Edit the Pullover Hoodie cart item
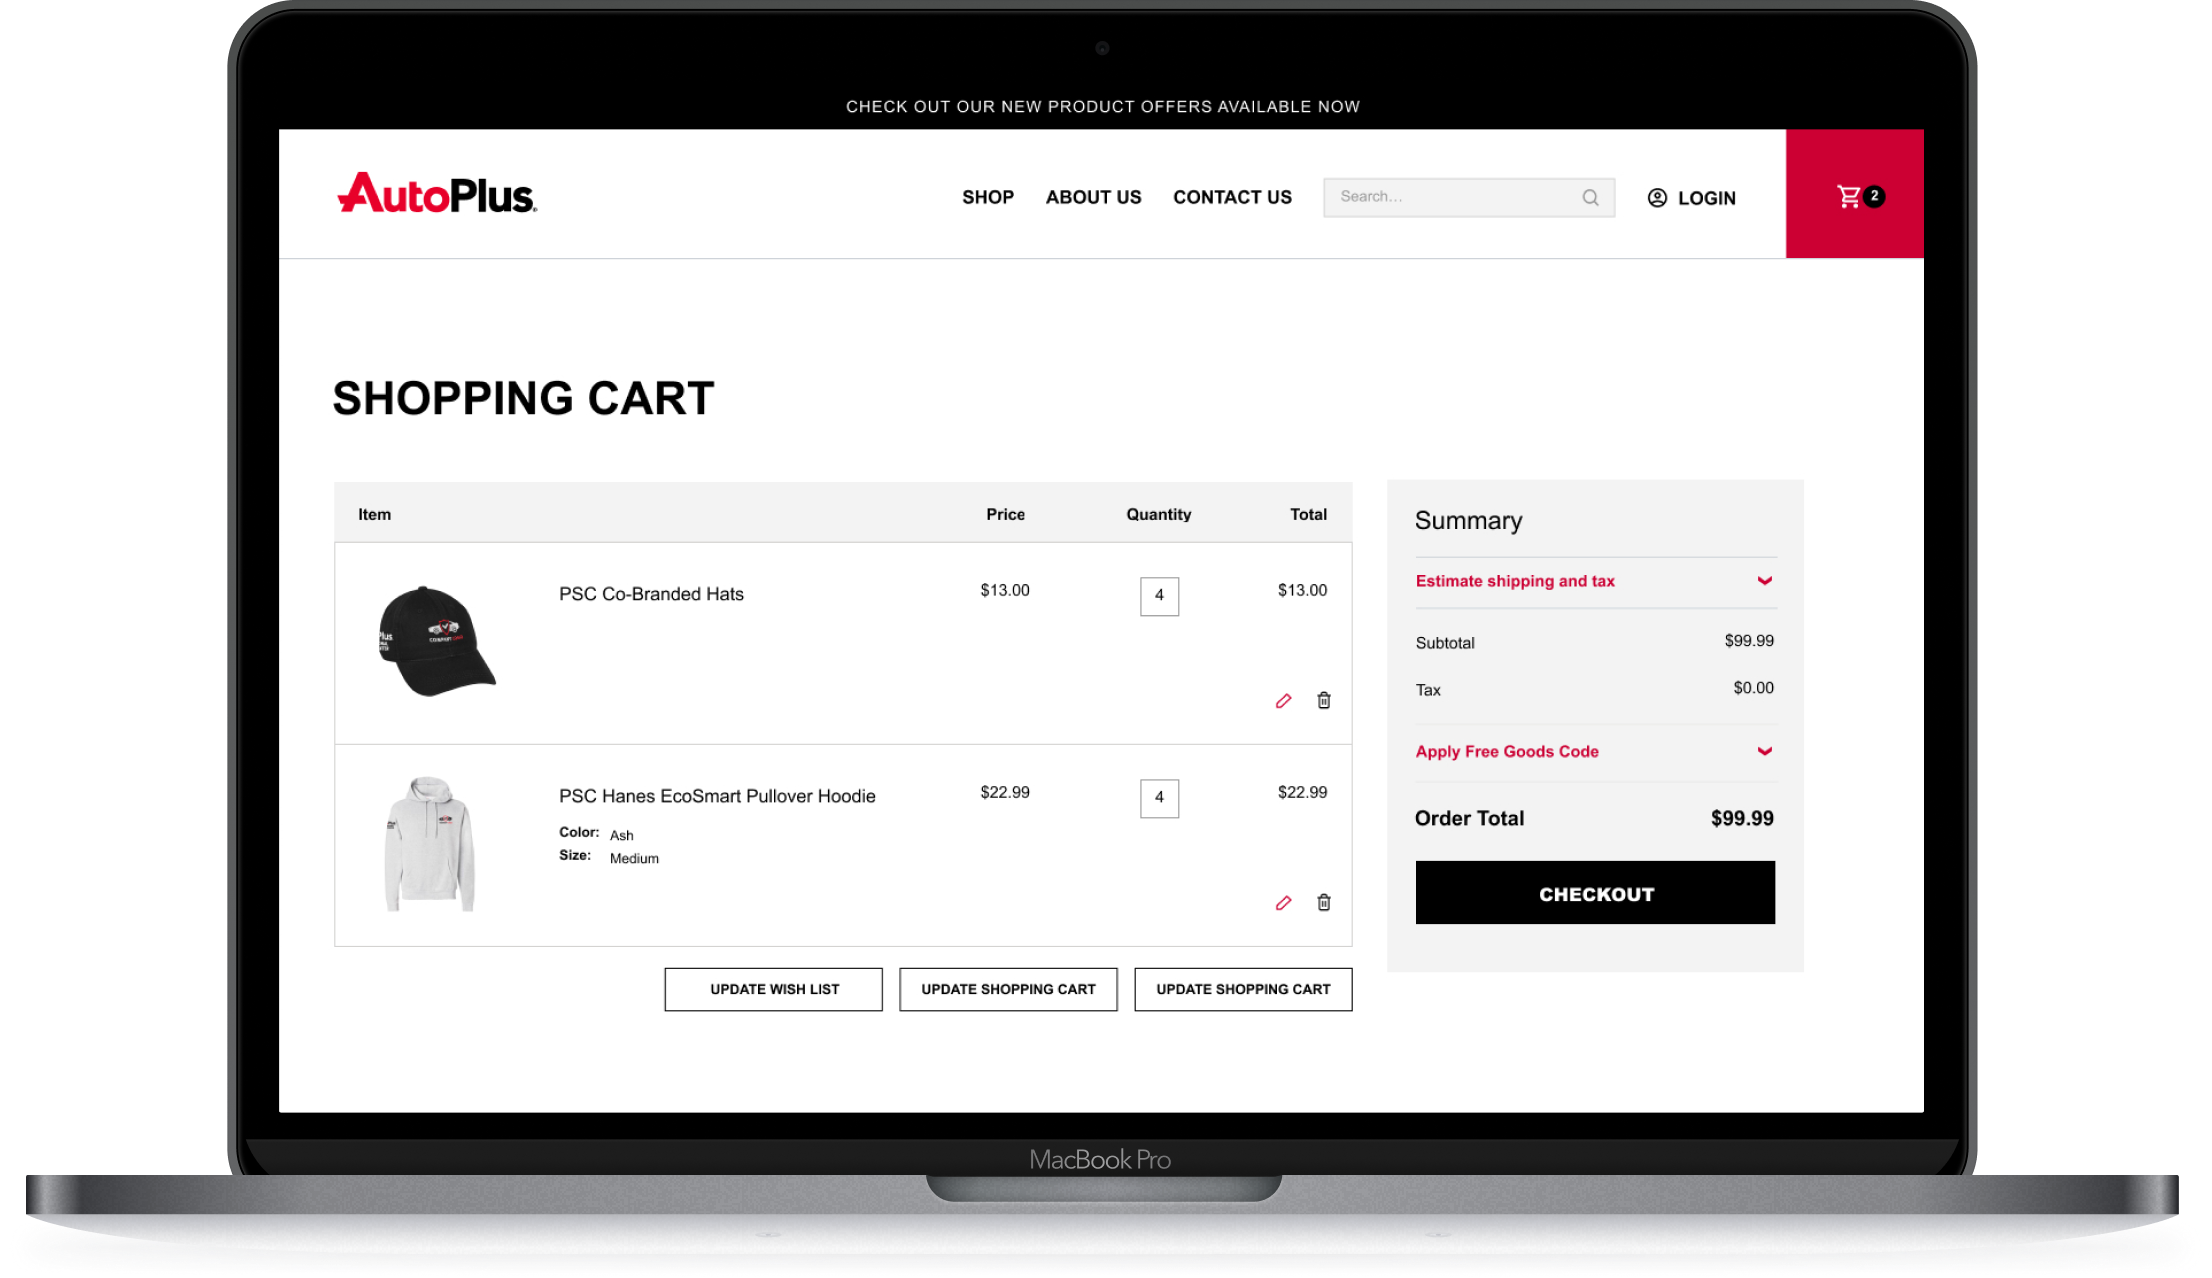Screen dimensions: 2212x1278 pyautogui.click(x=1283, y=903)
